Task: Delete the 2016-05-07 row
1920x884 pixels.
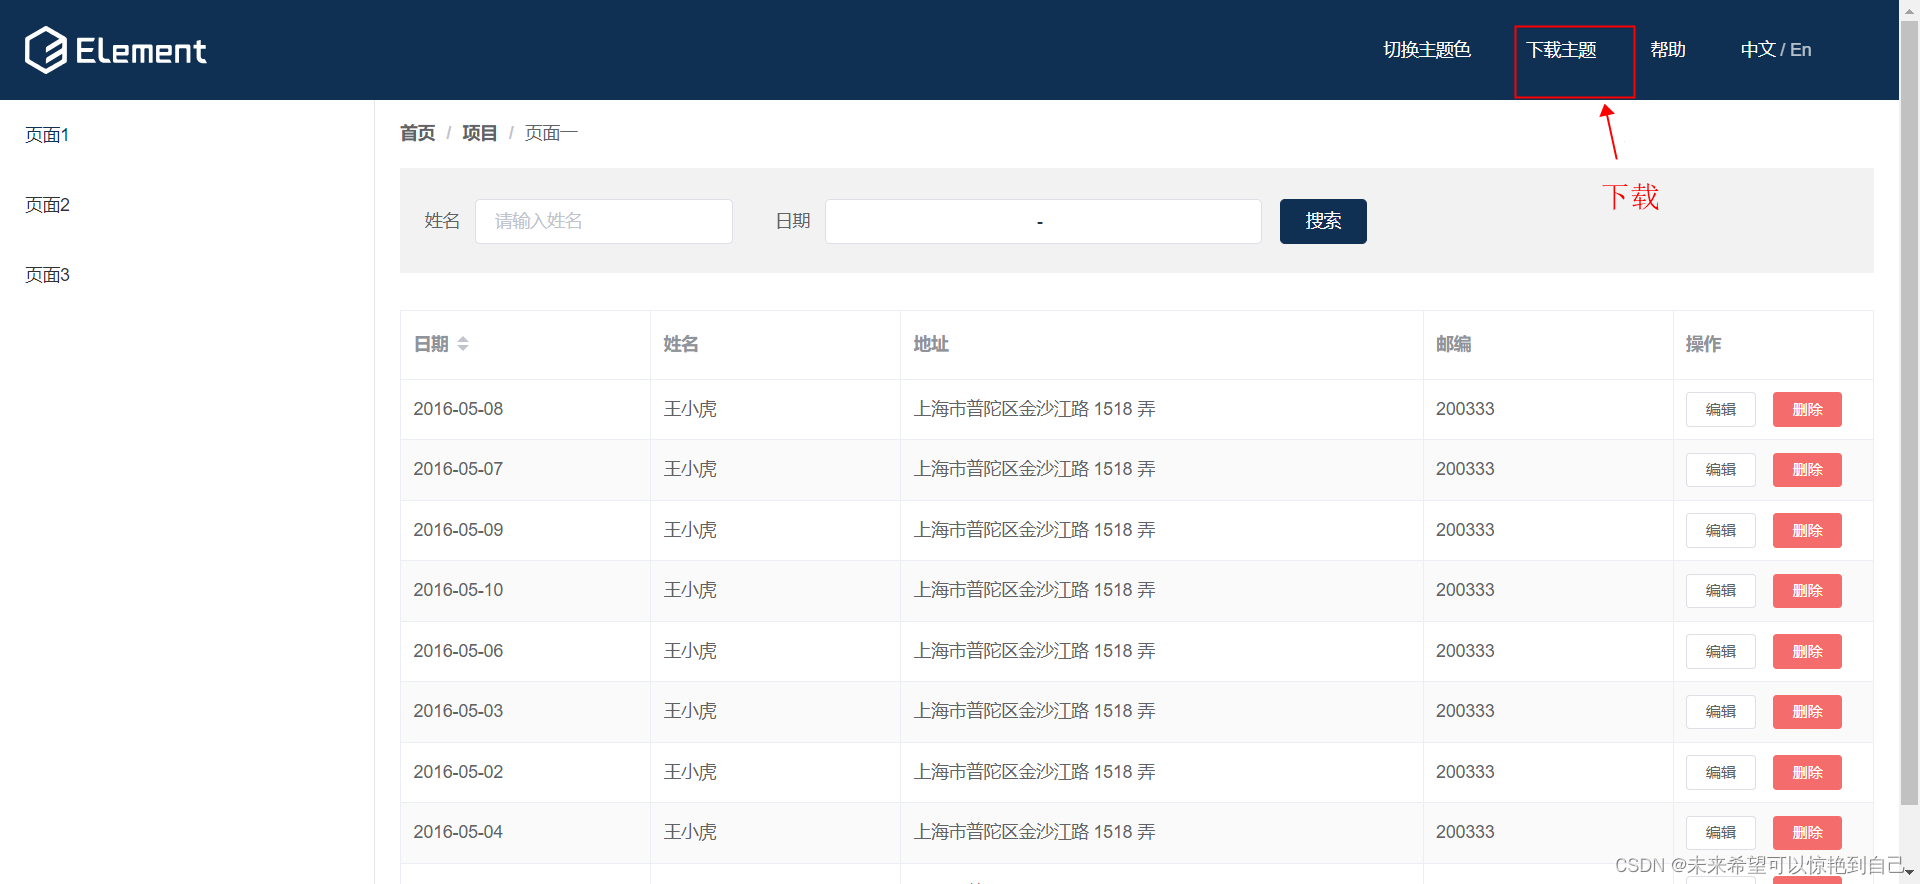Action: coord(1807,470)
